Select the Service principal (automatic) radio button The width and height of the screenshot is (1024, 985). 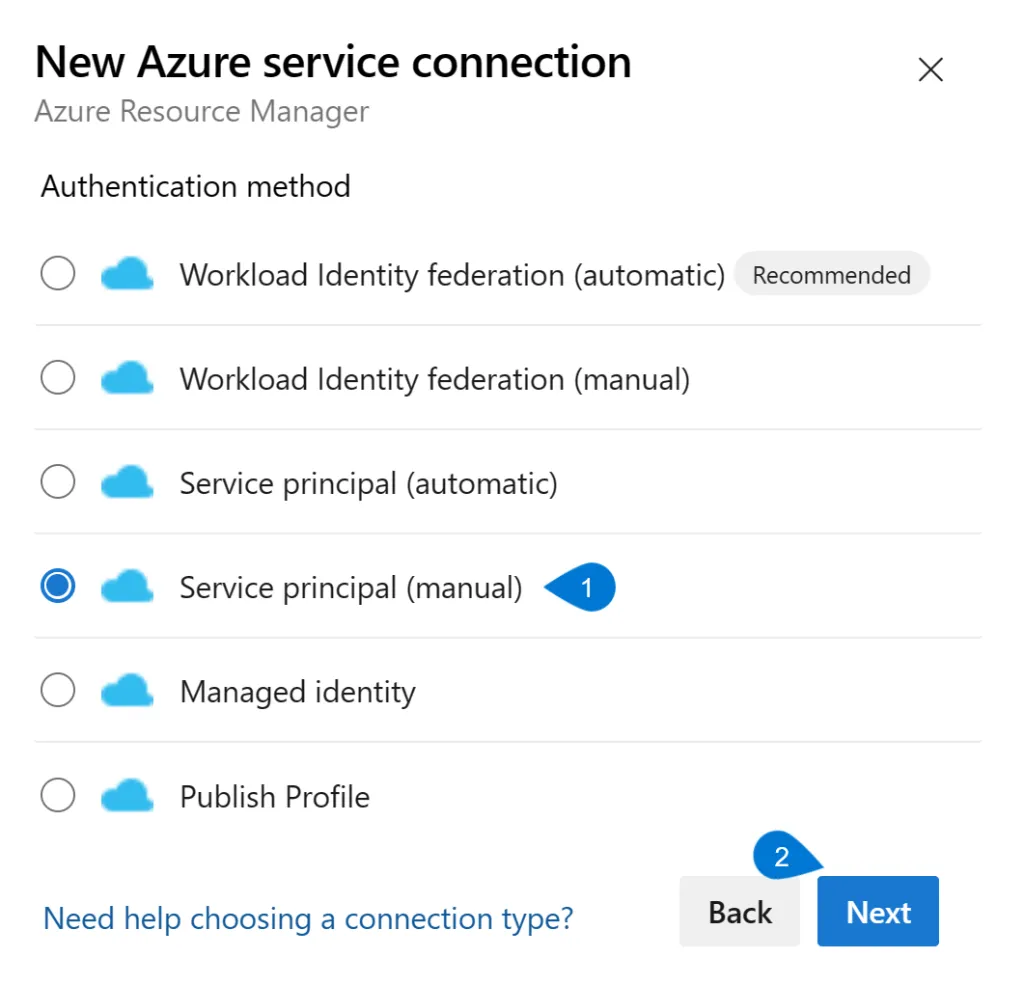(x=57, y=482)
